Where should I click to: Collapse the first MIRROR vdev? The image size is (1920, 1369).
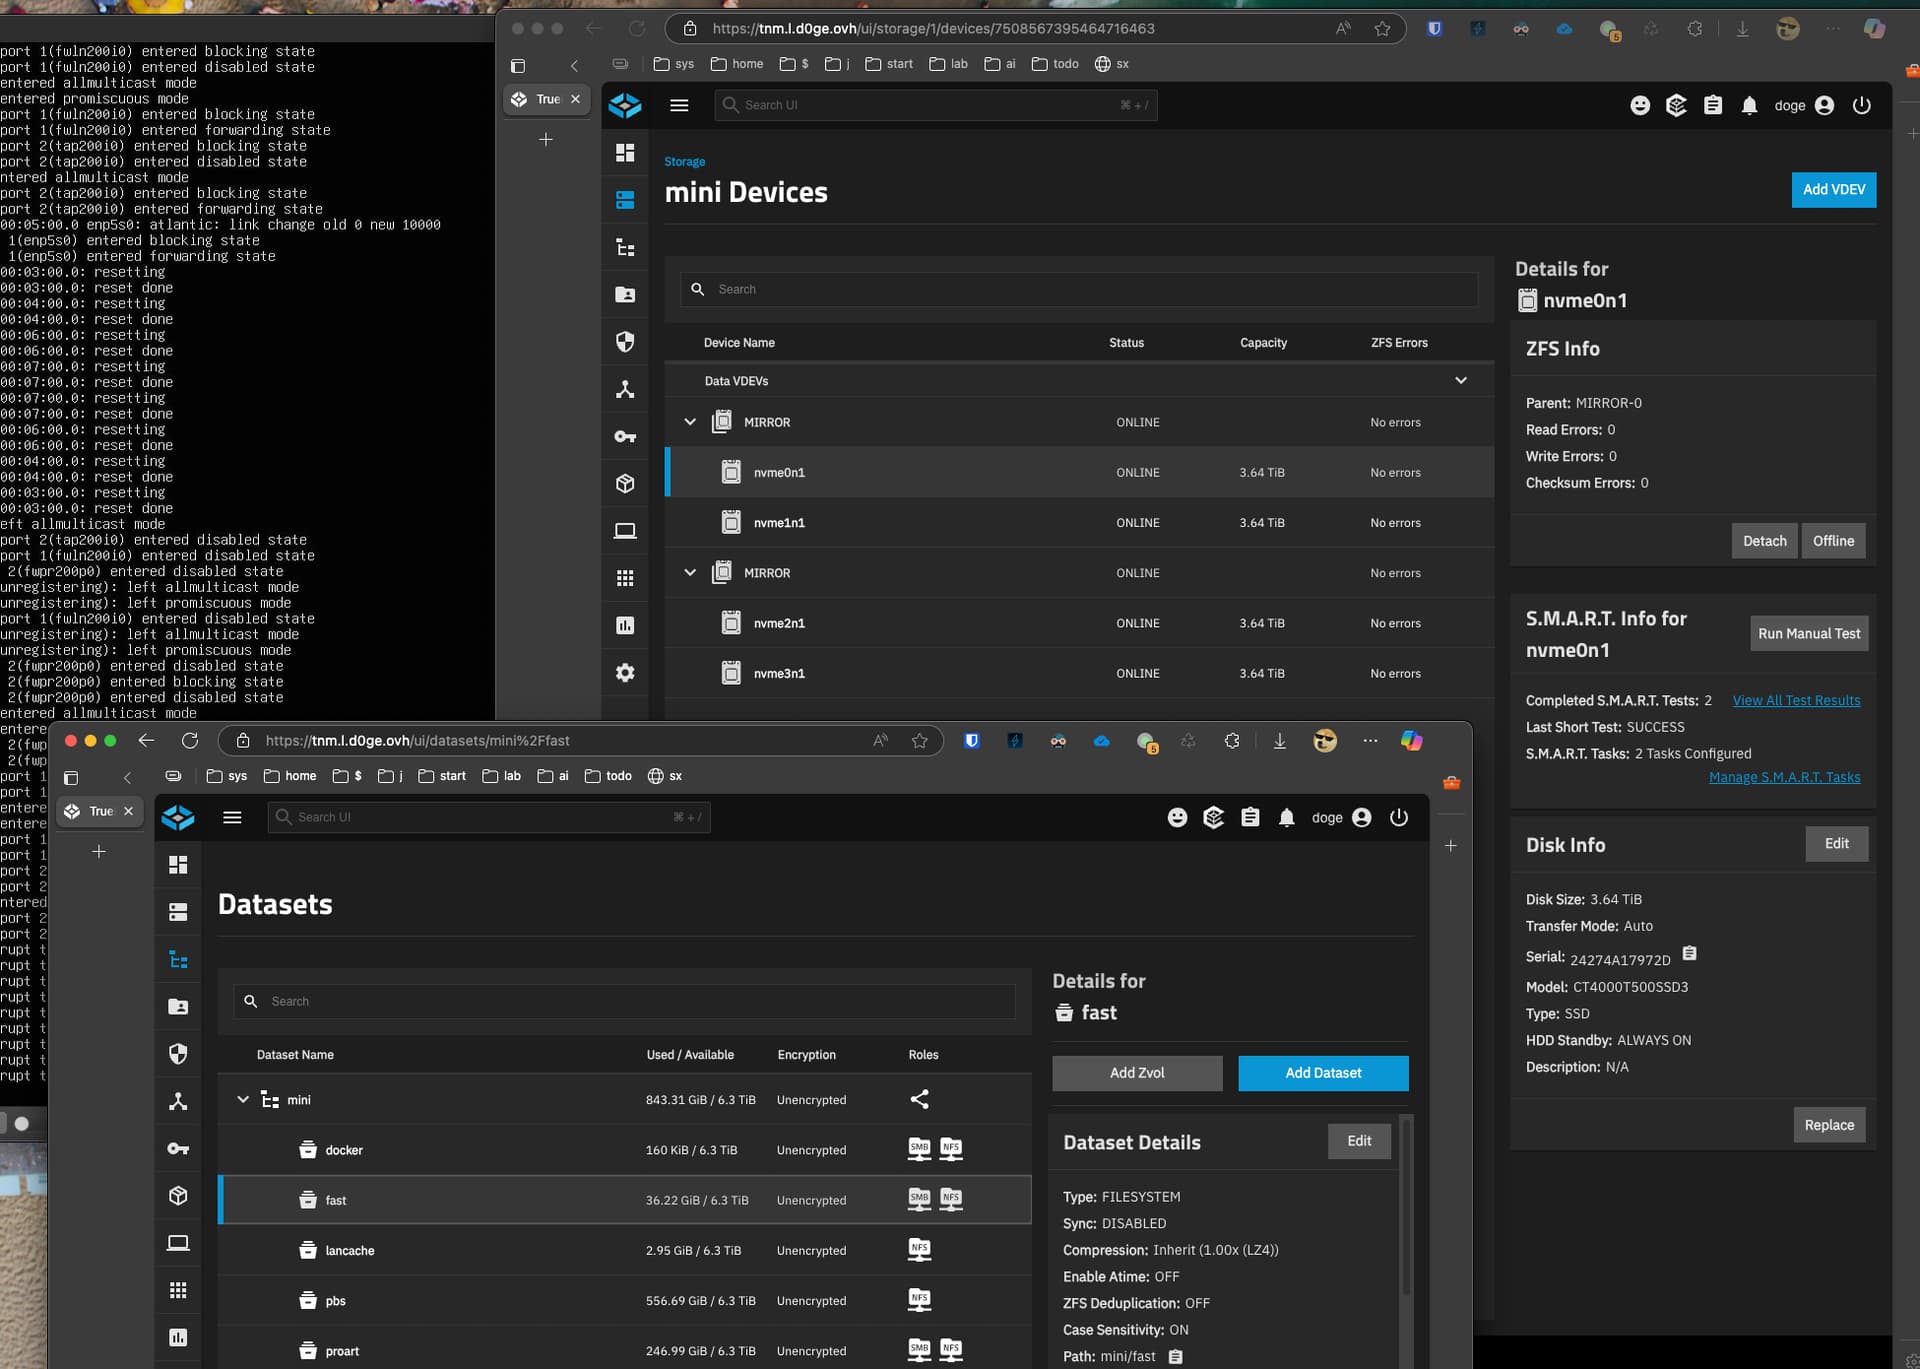[x=690, y=422]
